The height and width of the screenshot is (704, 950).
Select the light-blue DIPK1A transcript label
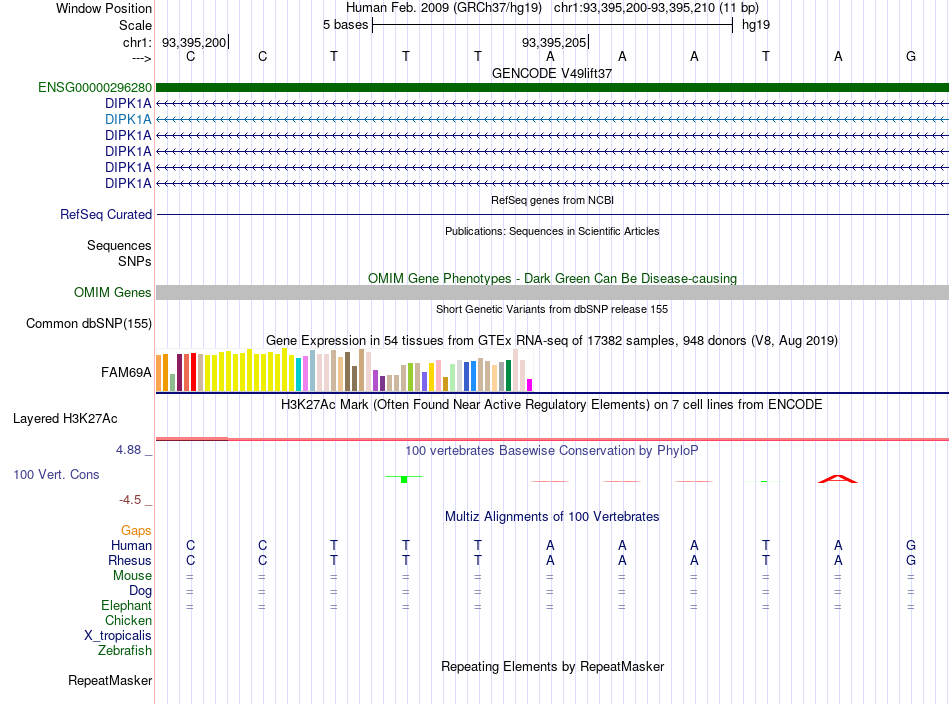128,119
